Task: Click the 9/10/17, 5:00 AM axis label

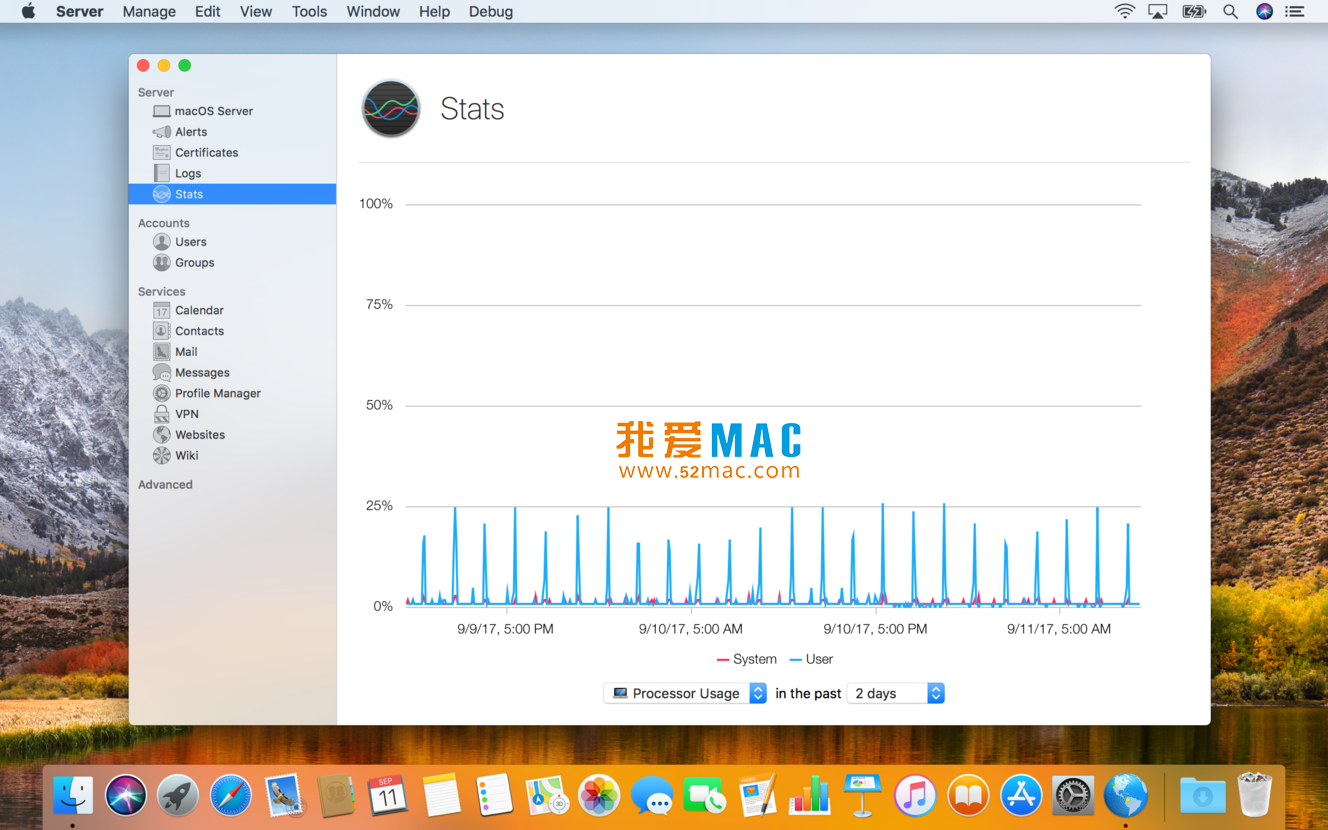Action: pos(691,629)
